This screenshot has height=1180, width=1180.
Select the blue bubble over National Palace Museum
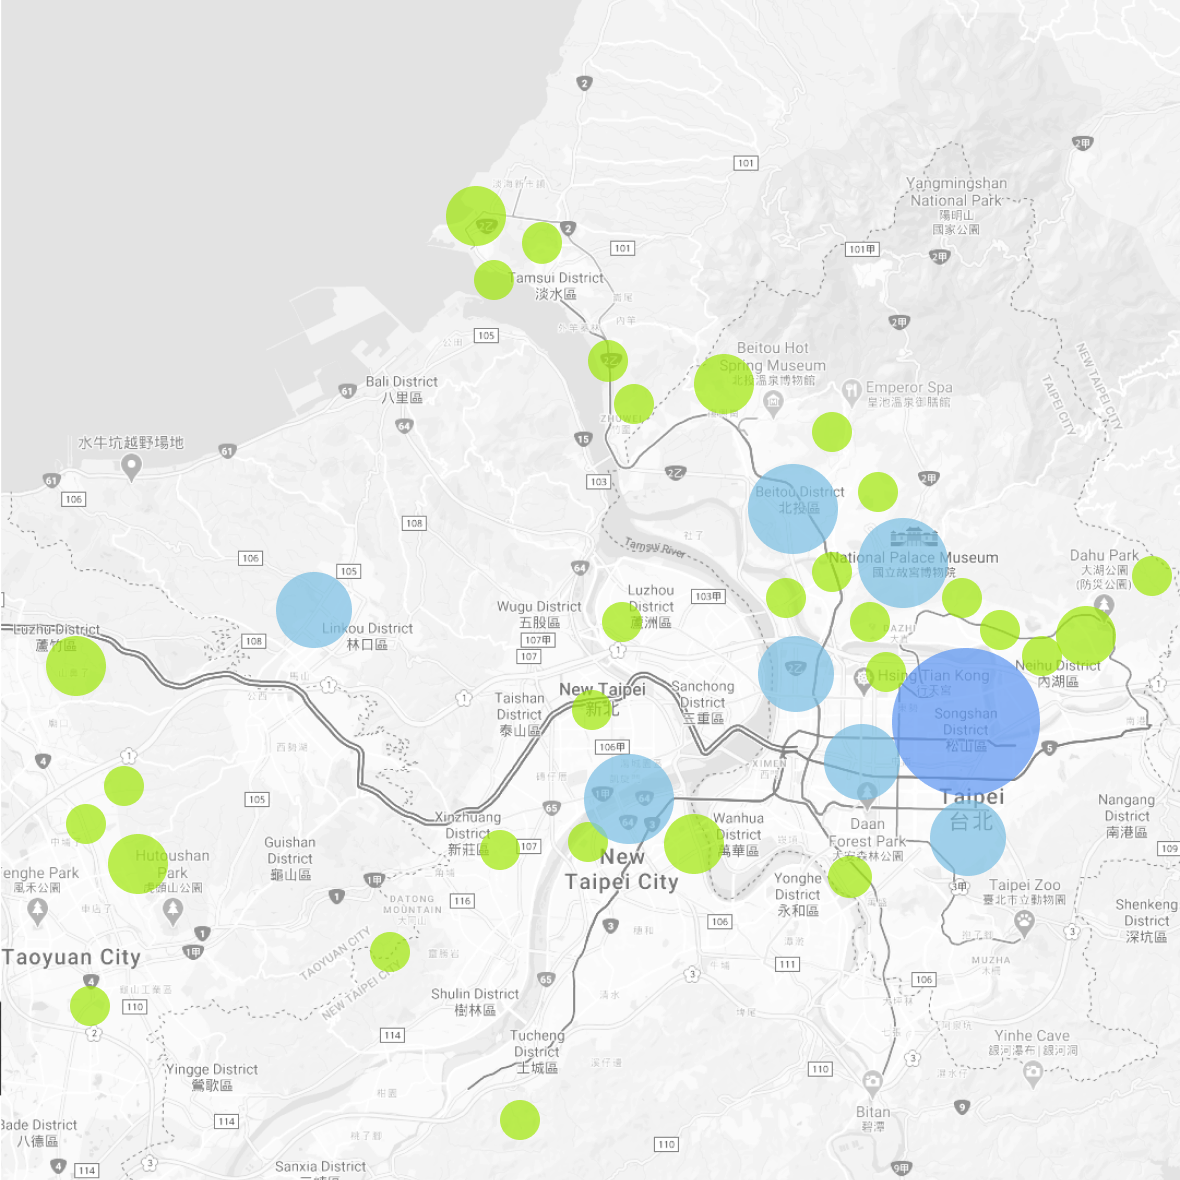point(902,562)
